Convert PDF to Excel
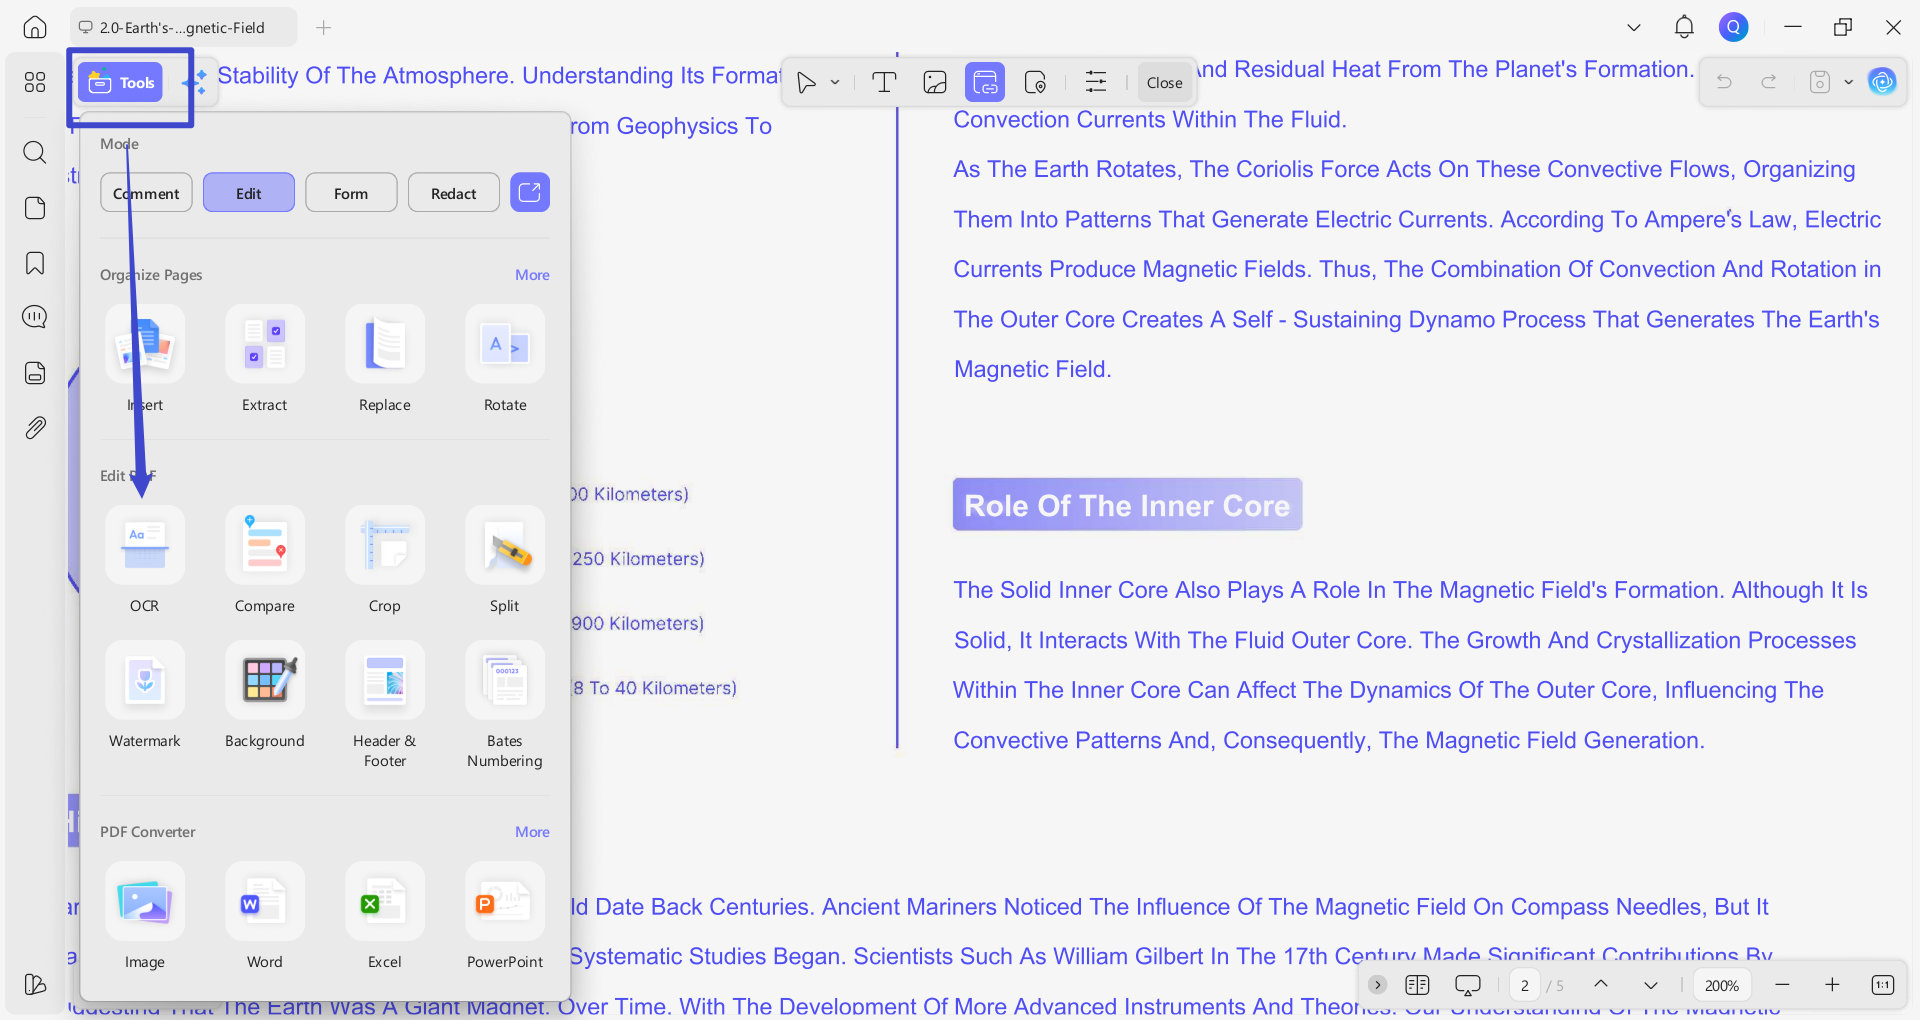The height and width of the screenshot is (1020, 1920). tap(385, 916)
